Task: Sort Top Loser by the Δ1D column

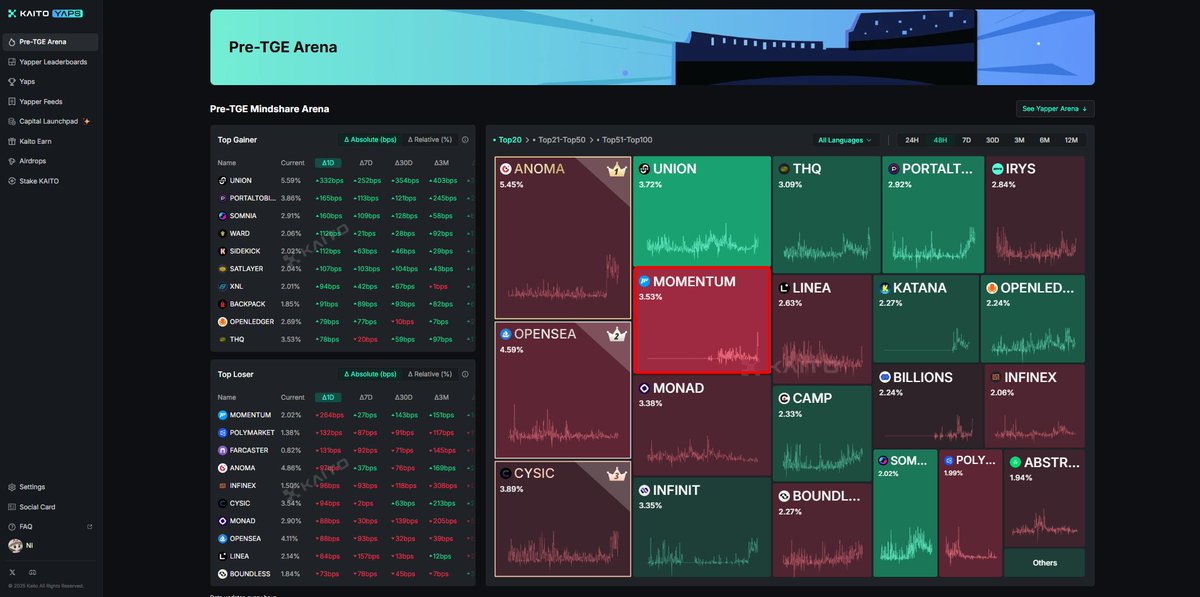Action: point(328,397)
